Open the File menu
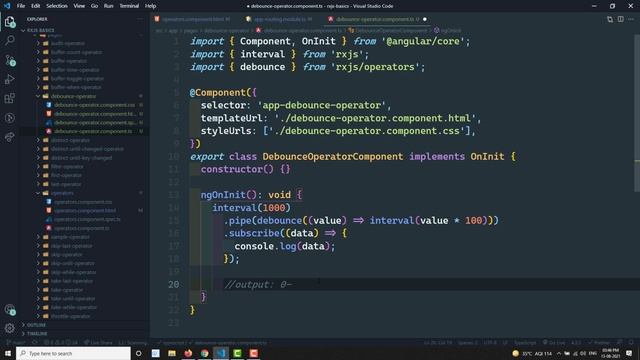 pyautogui.click(x=21, y=6)
